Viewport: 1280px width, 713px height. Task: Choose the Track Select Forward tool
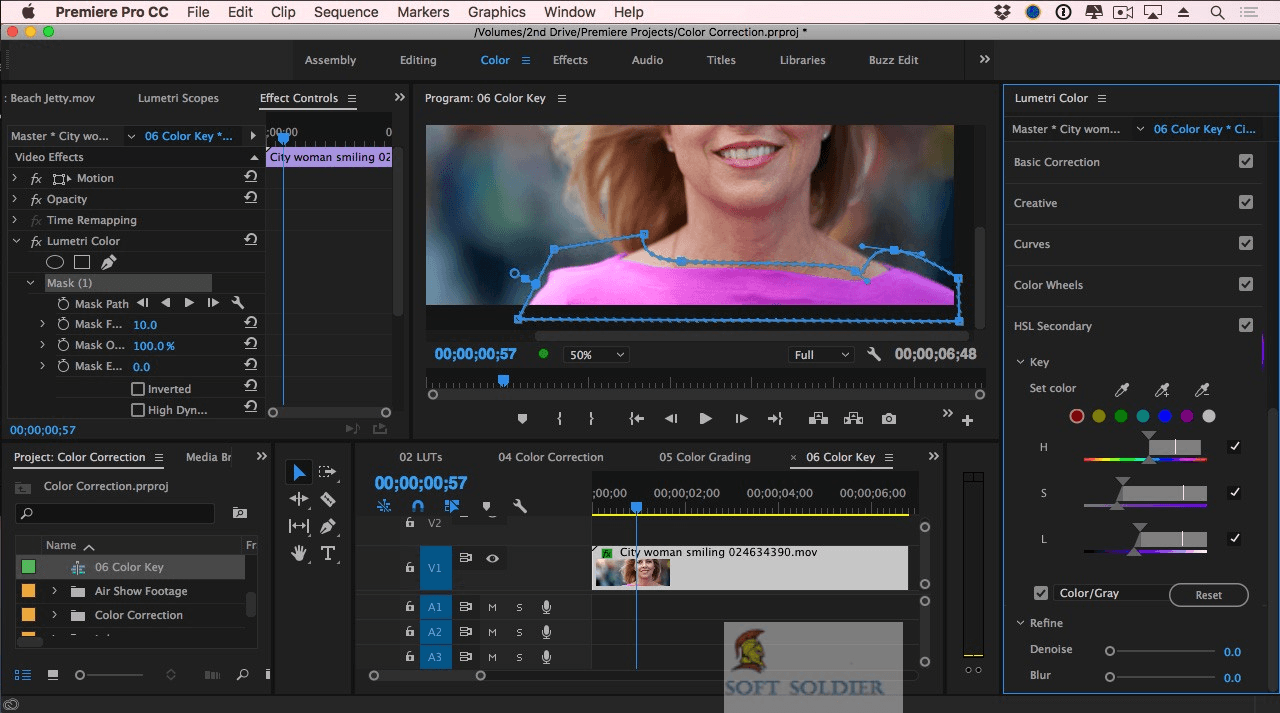click(x=327, y=472)
